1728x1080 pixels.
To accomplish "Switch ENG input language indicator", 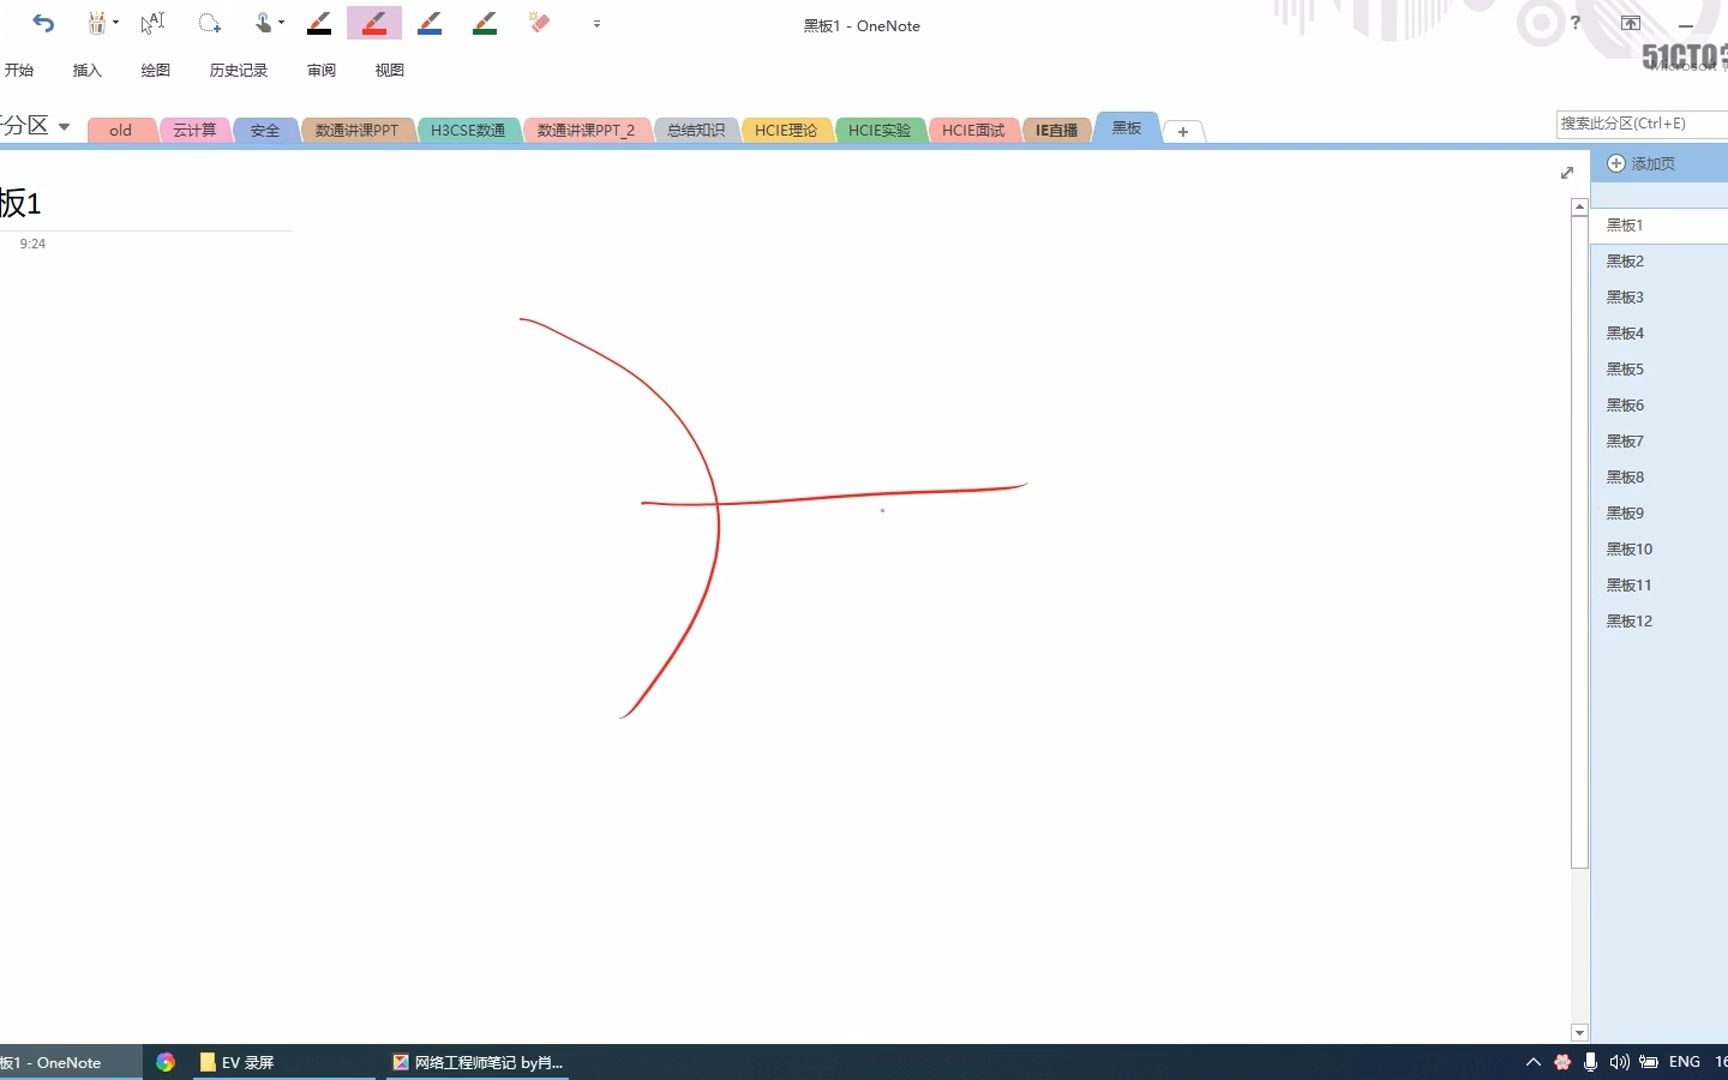I will (x=1684, y=1062).
